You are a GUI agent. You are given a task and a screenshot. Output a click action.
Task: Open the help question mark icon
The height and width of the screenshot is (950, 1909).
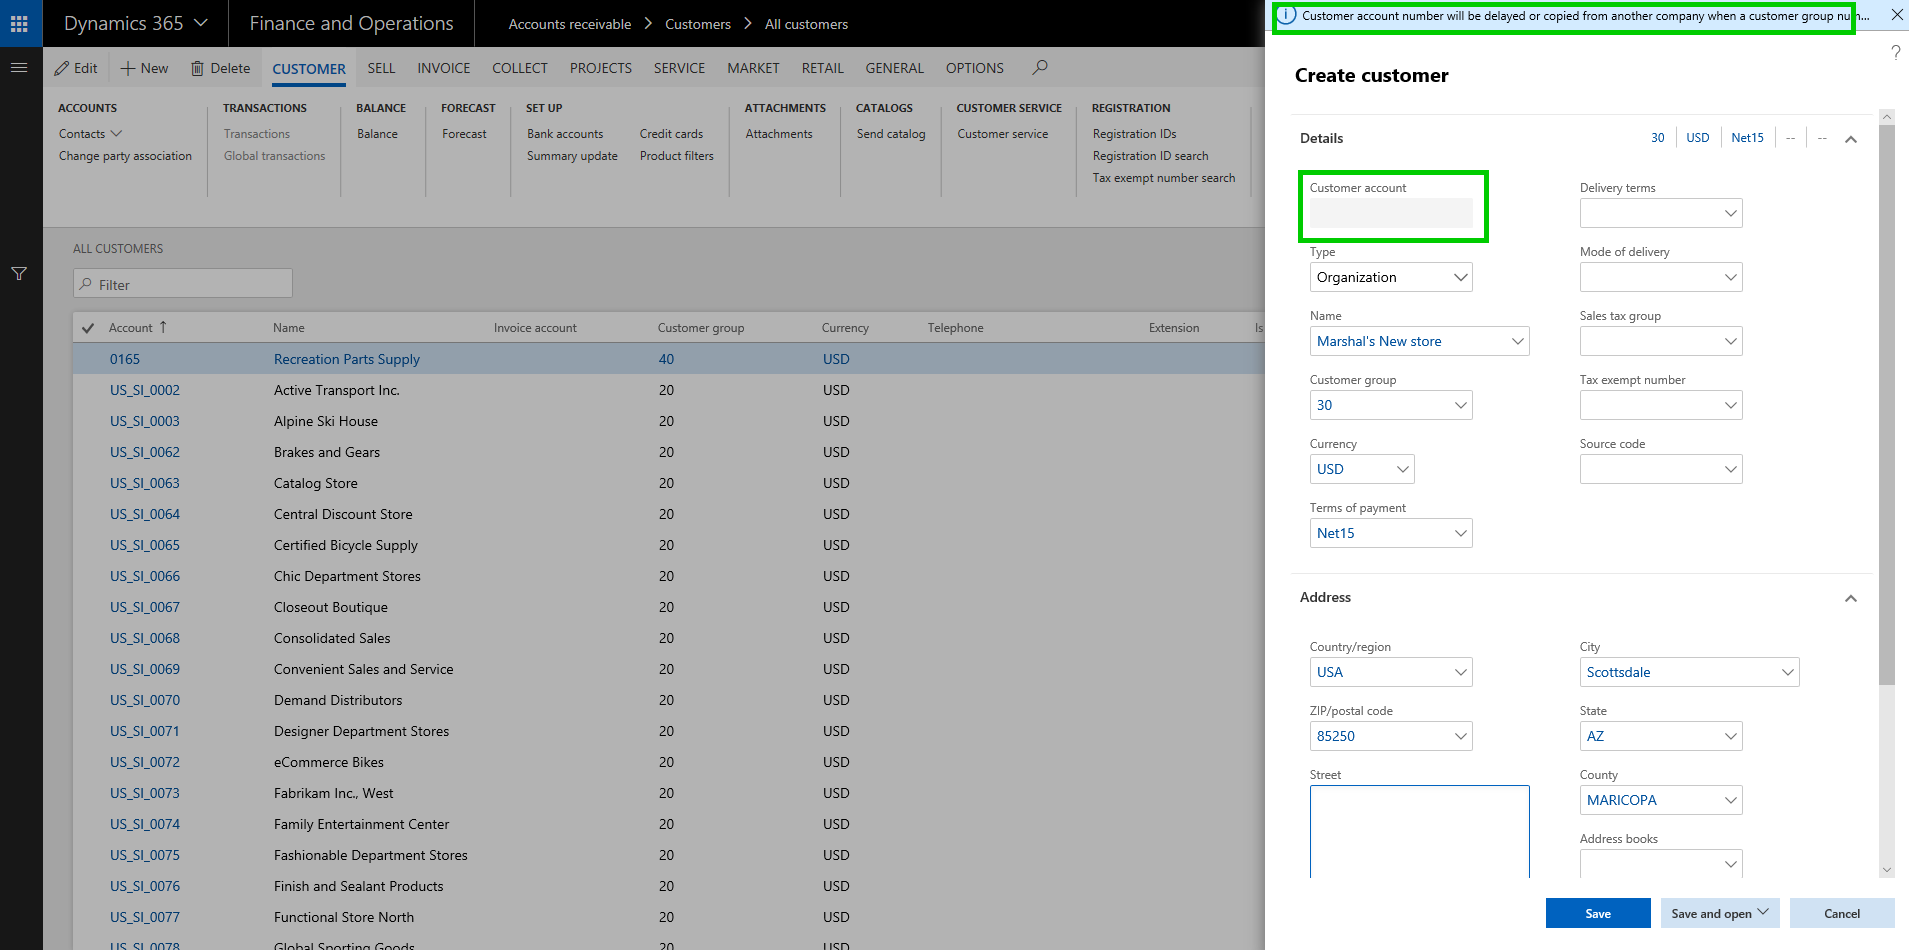[x=1895, y=53]
